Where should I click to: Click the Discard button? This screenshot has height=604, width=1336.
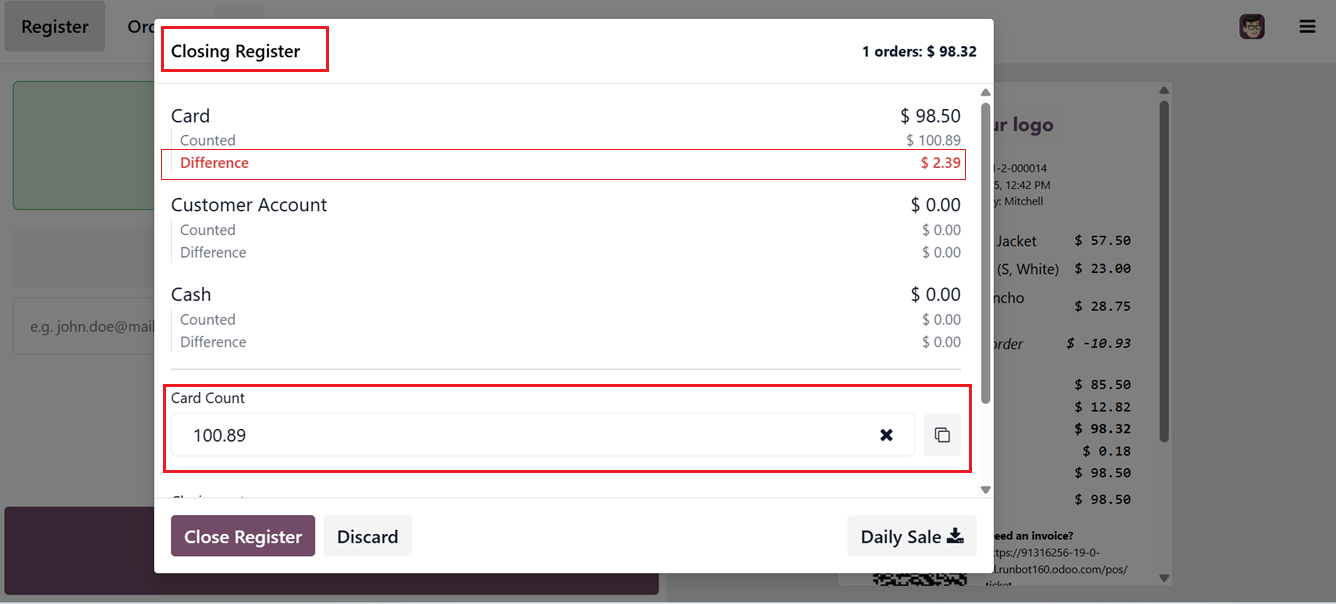[367, 536]
